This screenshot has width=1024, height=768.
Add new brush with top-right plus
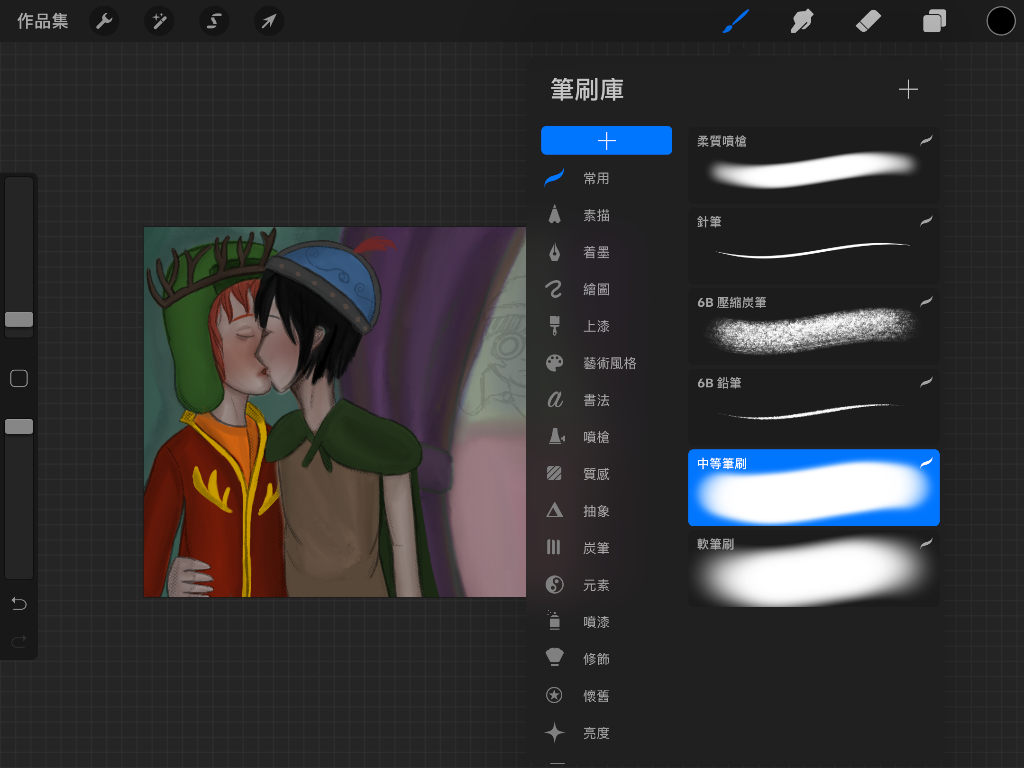pyautogui.click(x=908, y=89)
